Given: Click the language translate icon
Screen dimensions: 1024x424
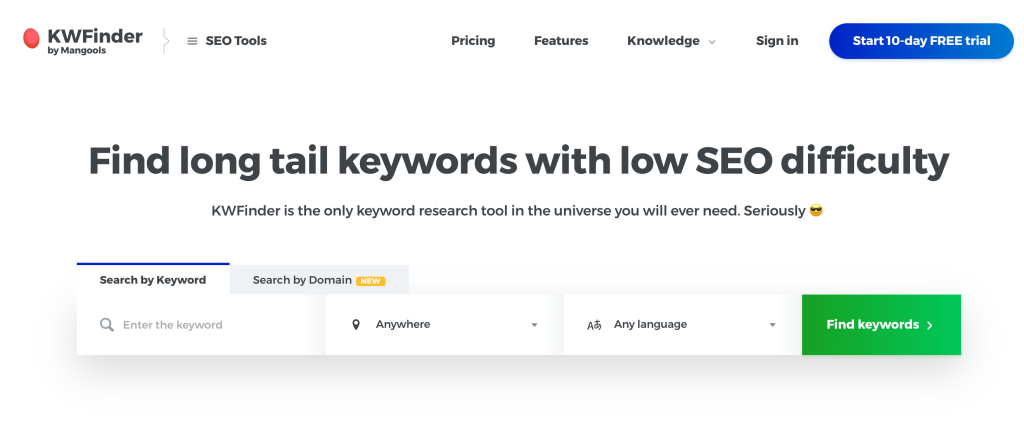Looking at the screenshot, I should pyautogui.click(x=594, y=325).
